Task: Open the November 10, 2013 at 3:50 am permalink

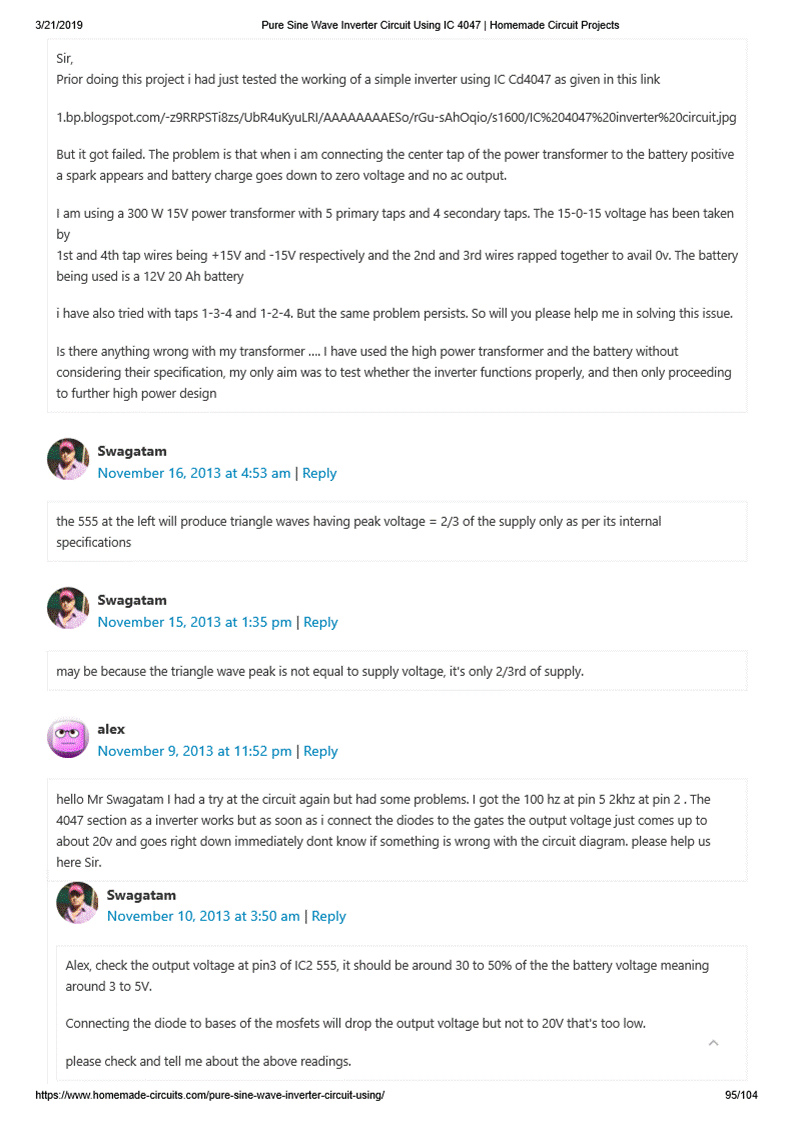Action: (x=203, y=916)
